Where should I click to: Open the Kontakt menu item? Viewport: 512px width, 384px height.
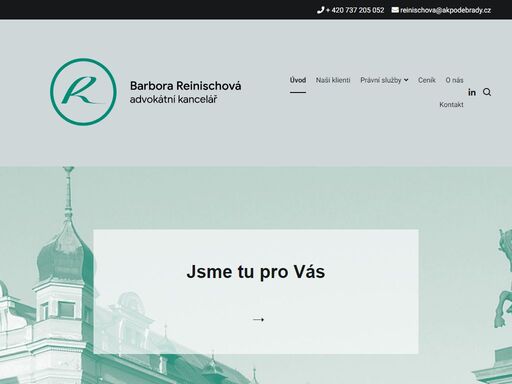[451, 105]
